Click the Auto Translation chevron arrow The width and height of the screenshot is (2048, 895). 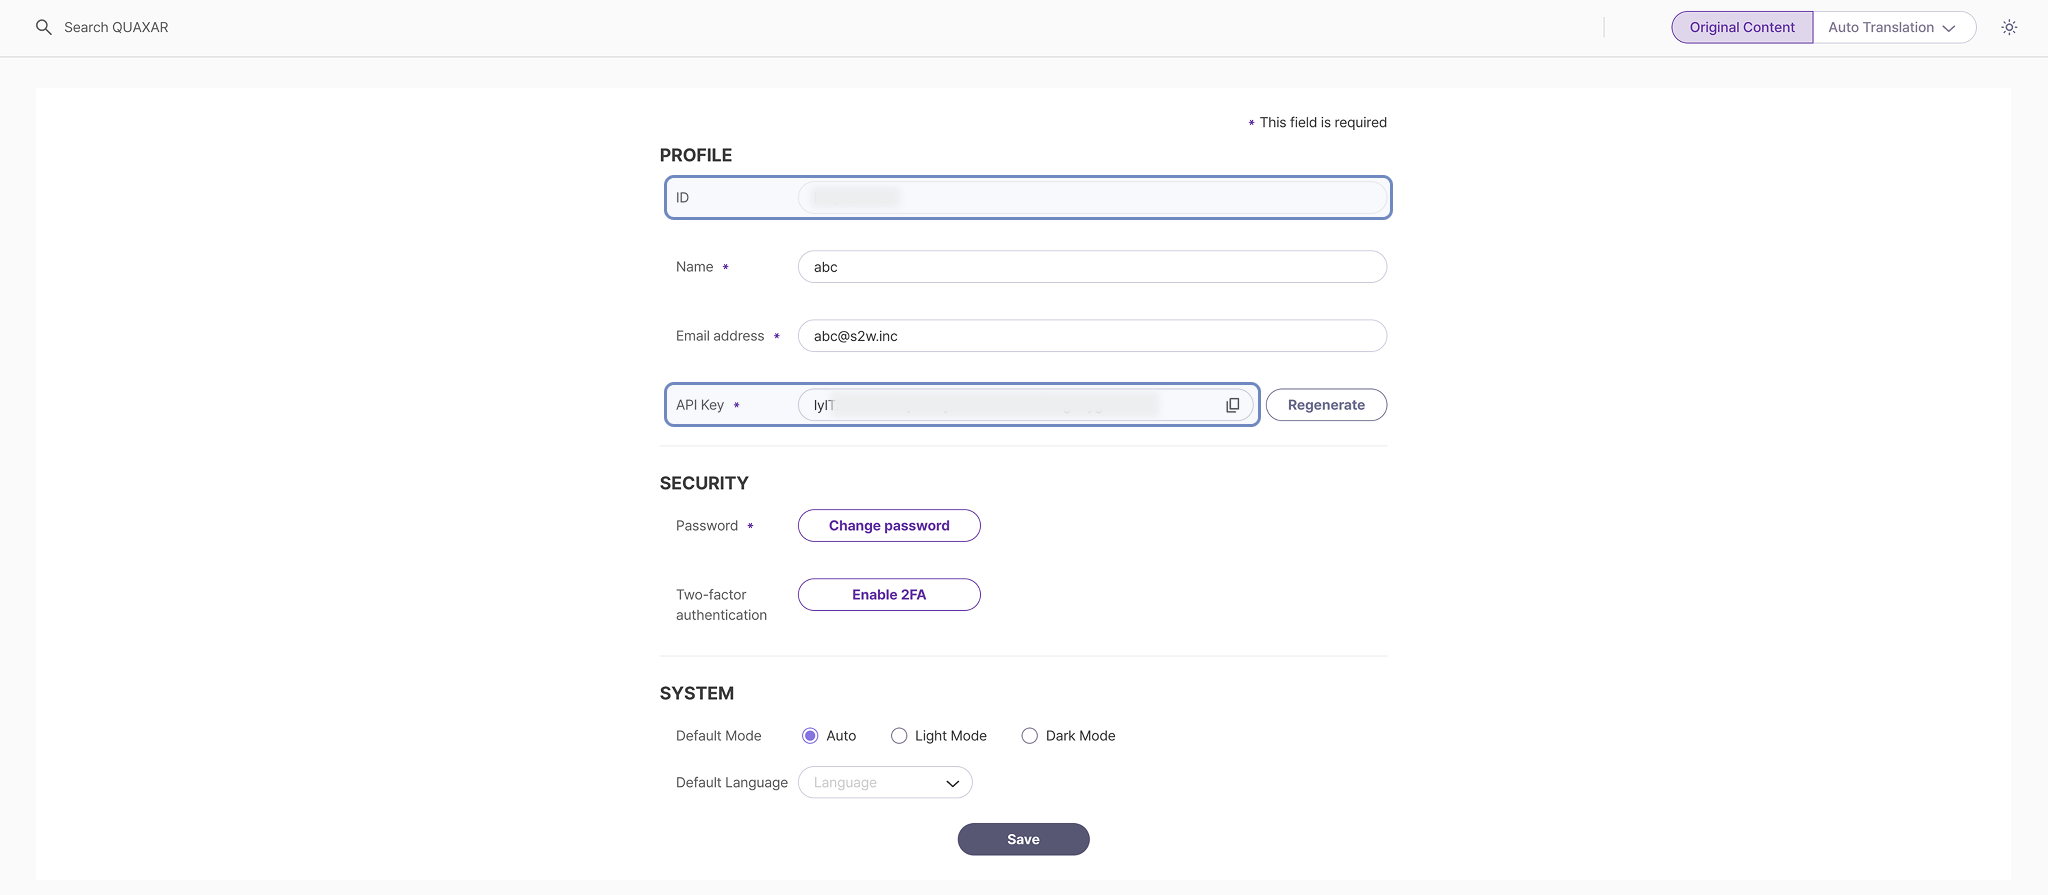pyautogui.click(x=1948, y=28)
